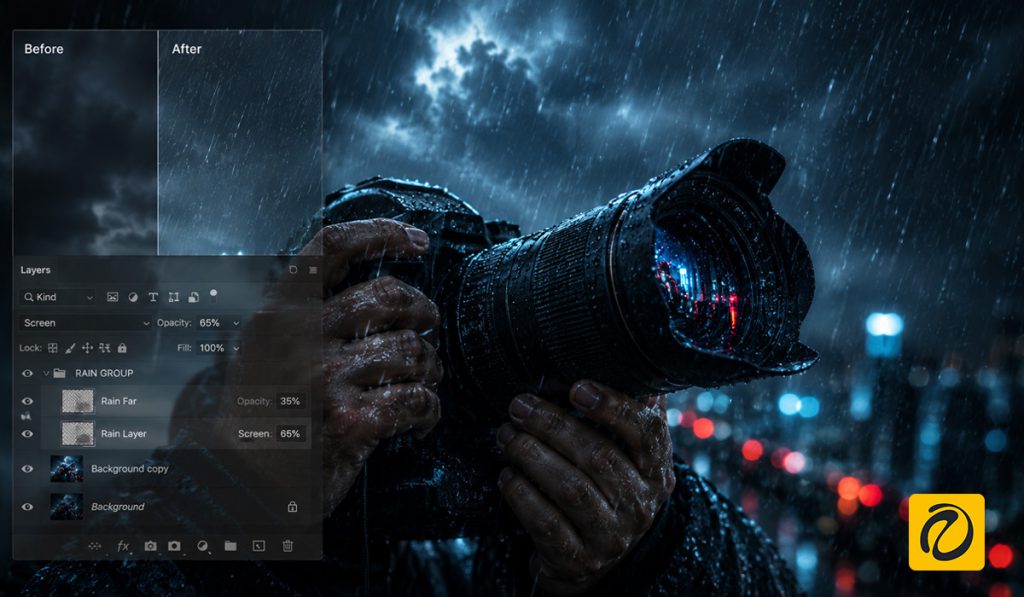1024x597 pixels.
Task: Click the Rain Layer name text
Action: click(x=123, y=434)
